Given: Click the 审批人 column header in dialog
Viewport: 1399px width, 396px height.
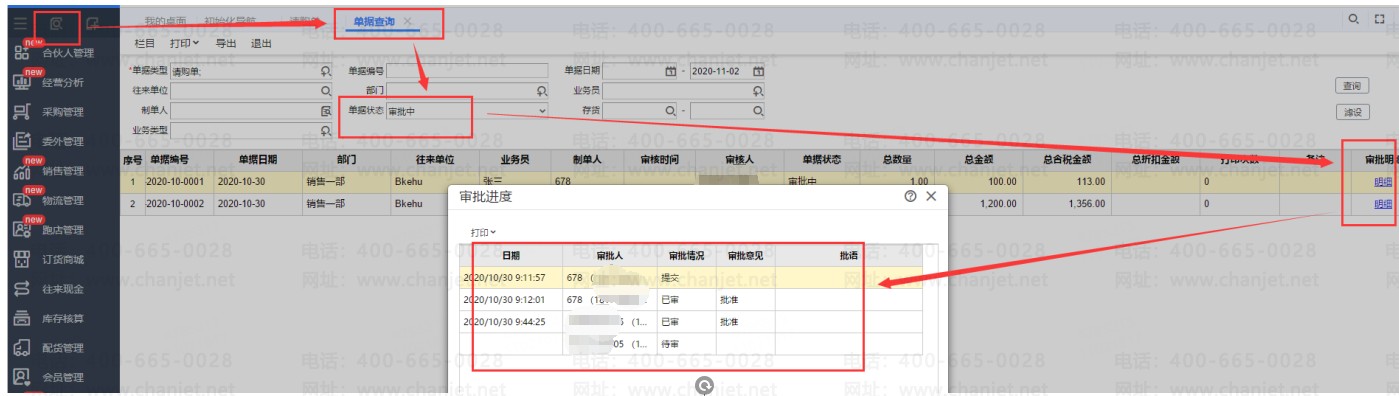Looking at the screenshot, I should pyautogui.click(x=609, y=256).
